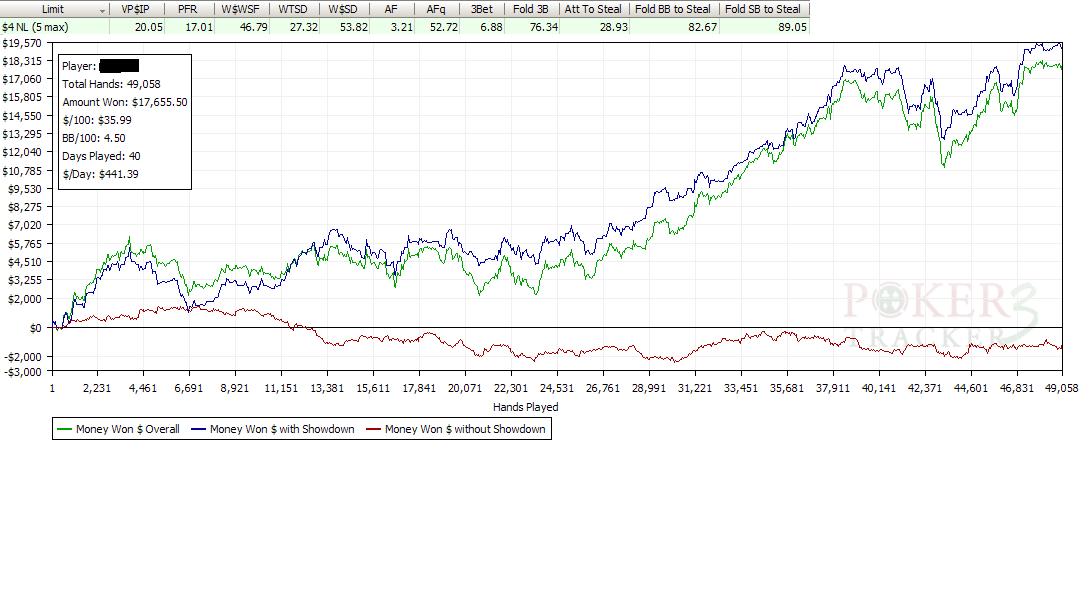The width and height of the screenshot is (1091, 614).
Task: Click the PFR column header
Action: [187, 9]
